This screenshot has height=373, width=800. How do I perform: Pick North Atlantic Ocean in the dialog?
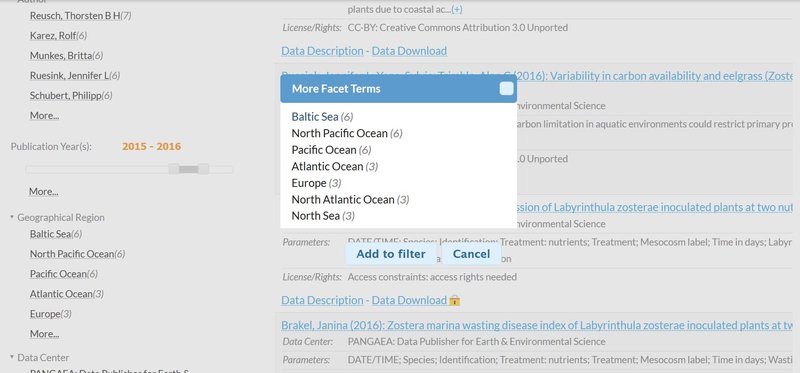350,200
